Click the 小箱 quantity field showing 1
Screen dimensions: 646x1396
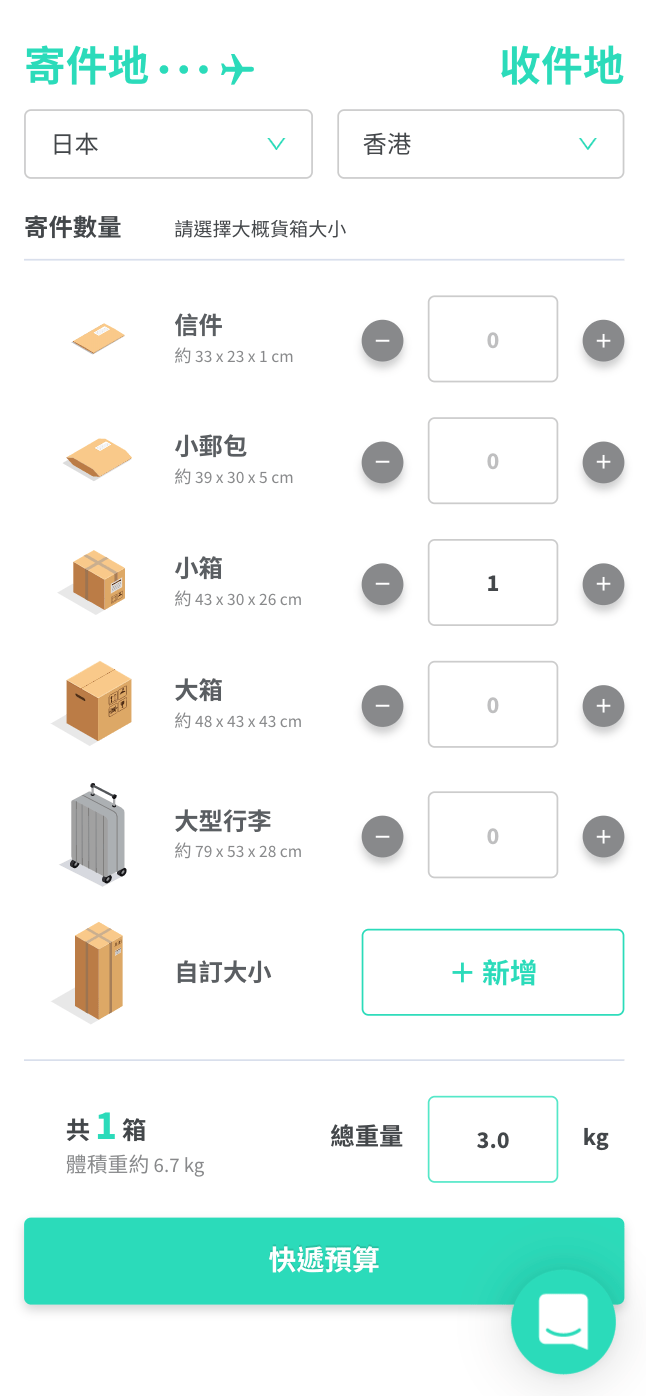point(492,583)
